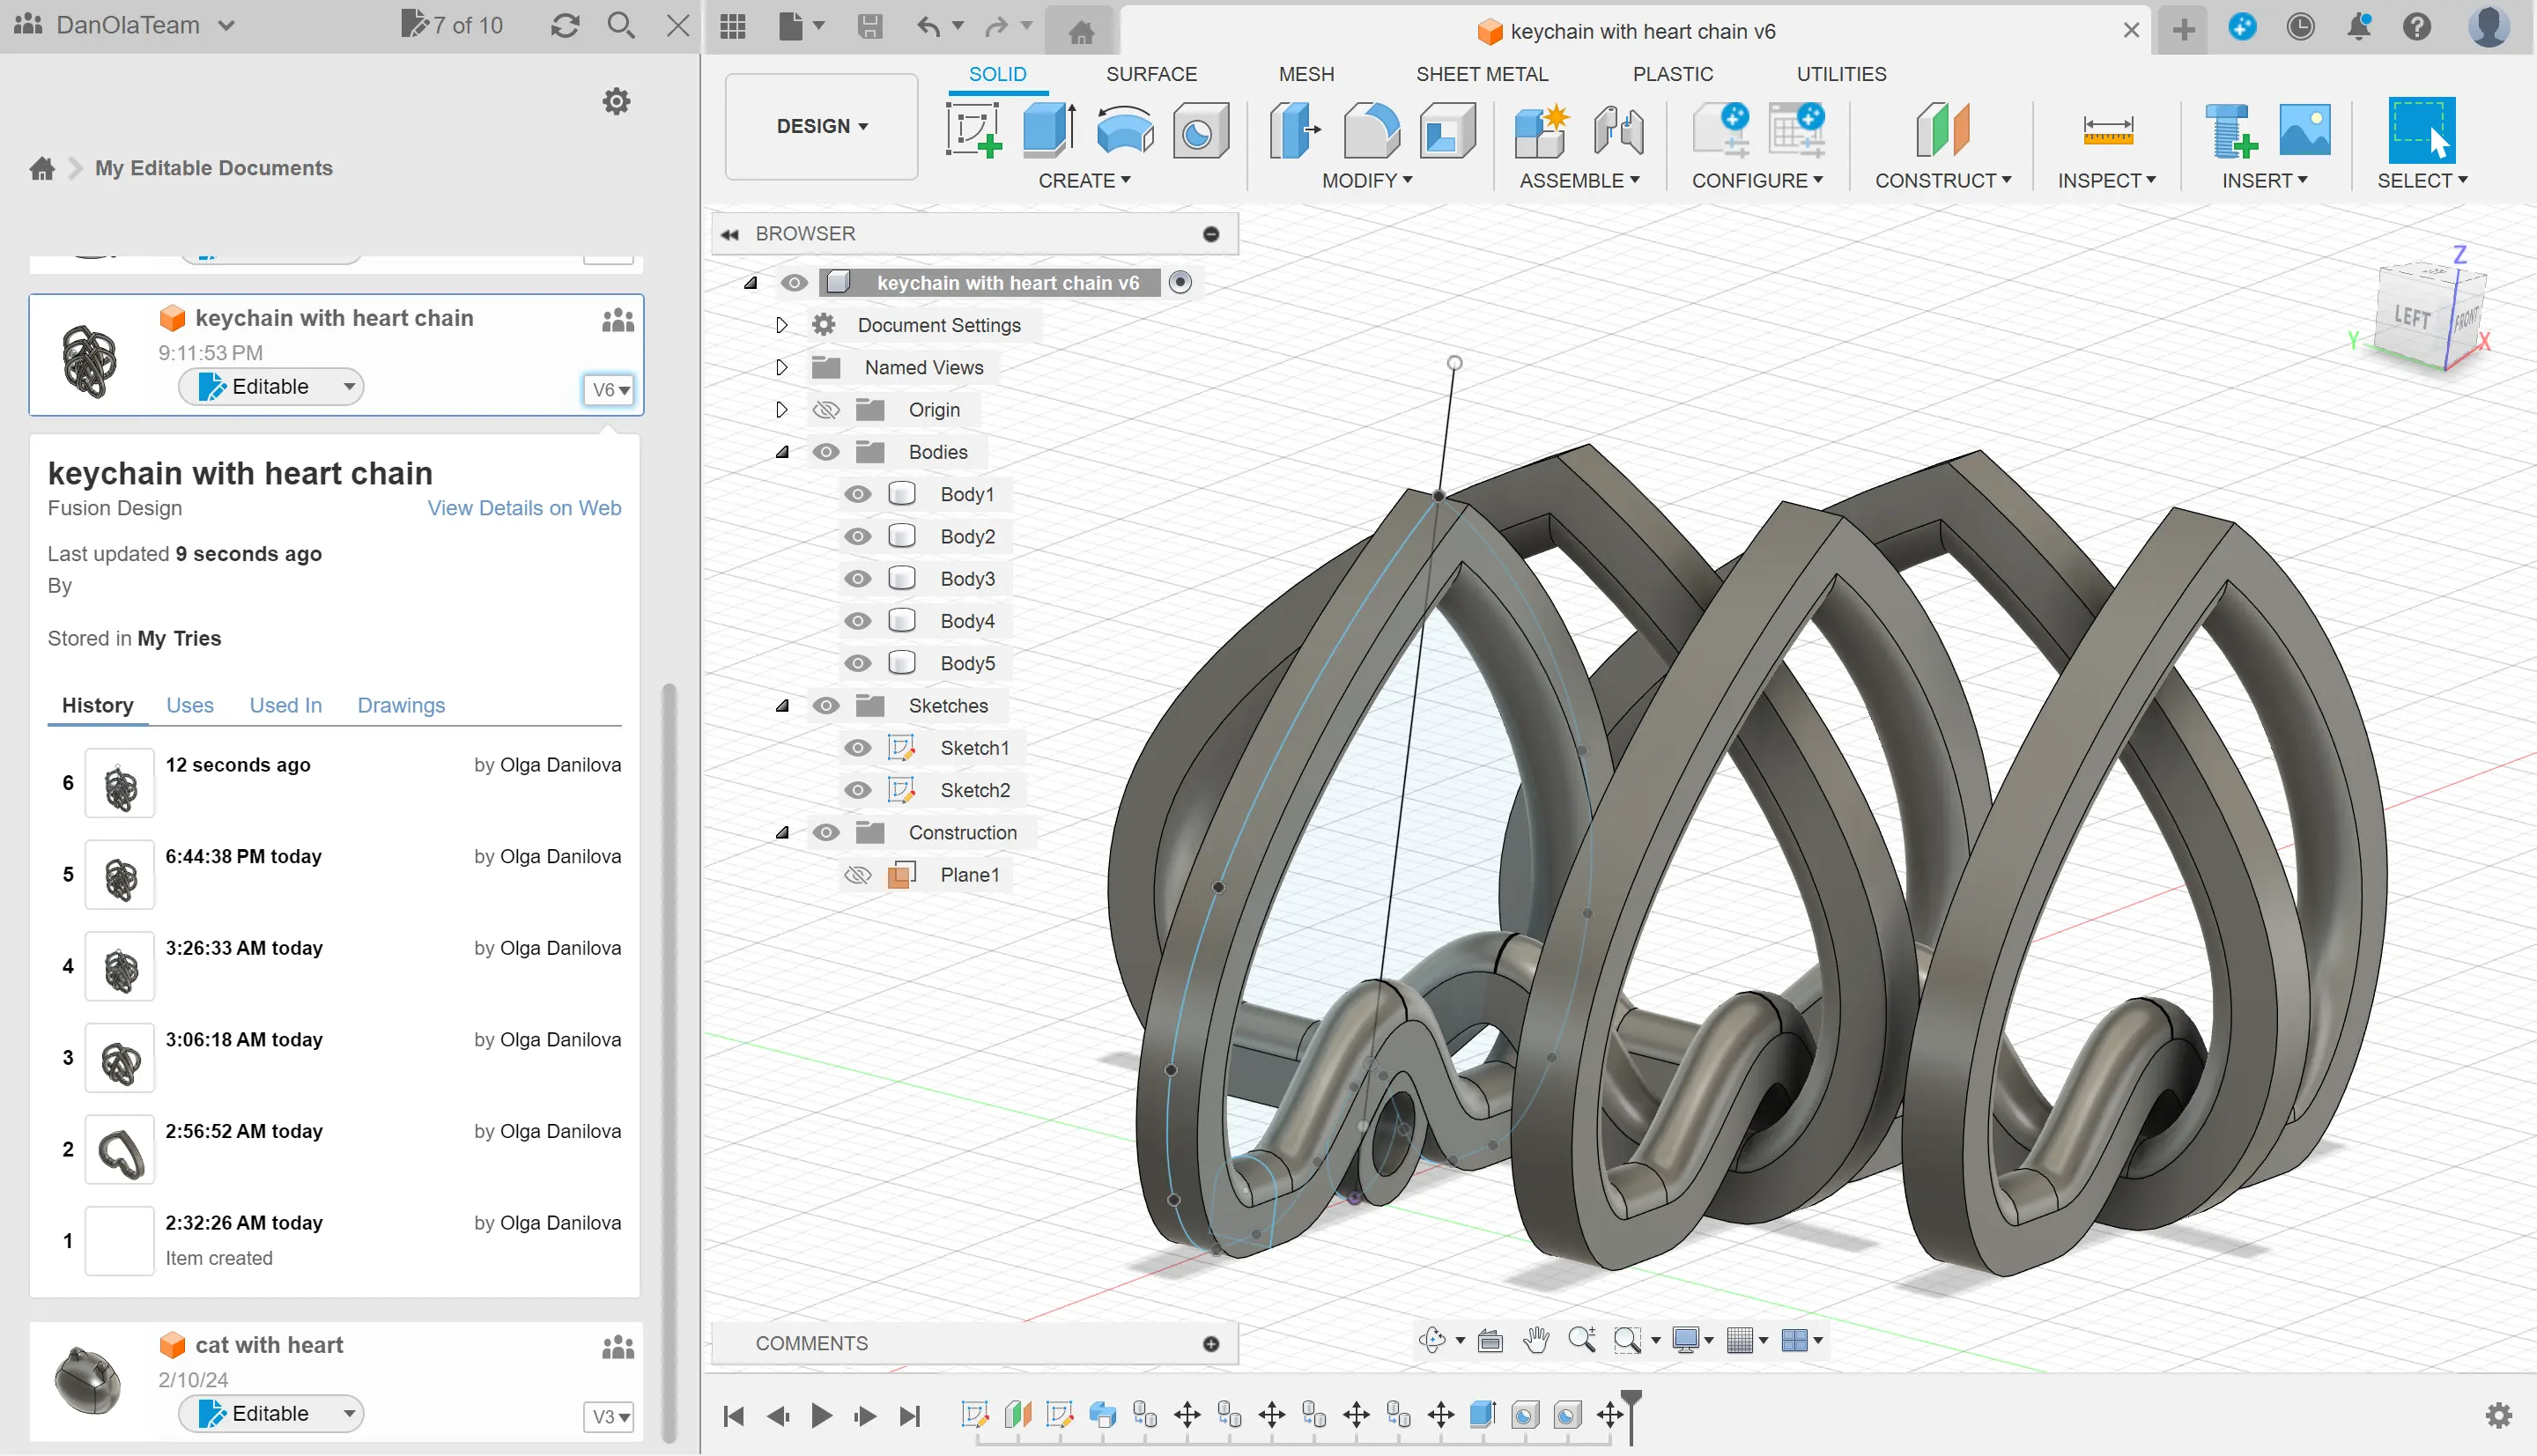Image resolution: width=2537 pixels, height=1456 pixels.
Task: Open the Help question mark icon
Action: pos(2416,27)
